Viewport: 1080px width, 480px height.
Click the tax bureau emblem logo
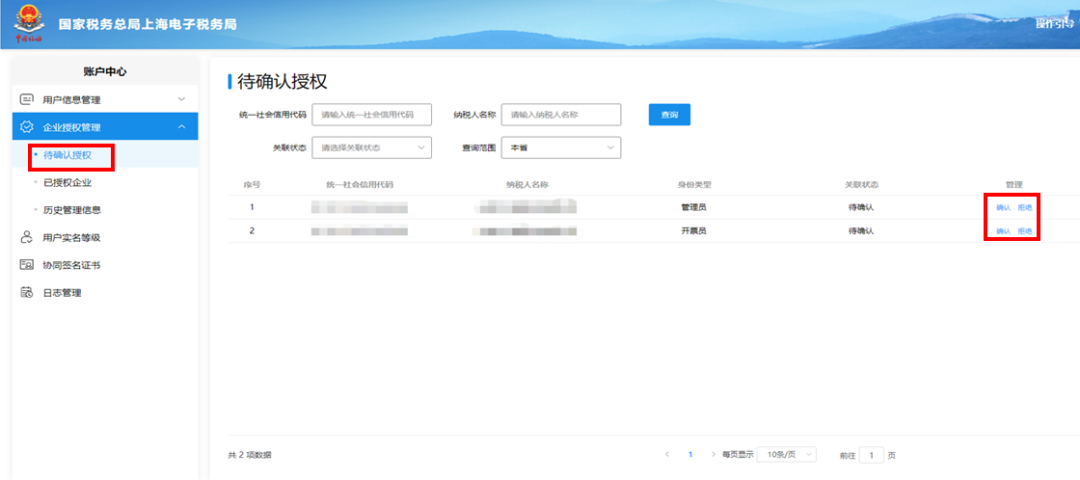pos(28,24)
